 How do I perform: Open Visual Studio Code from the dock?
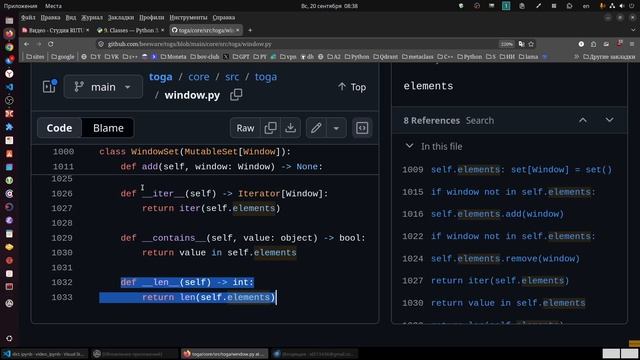tap(9, 87)
